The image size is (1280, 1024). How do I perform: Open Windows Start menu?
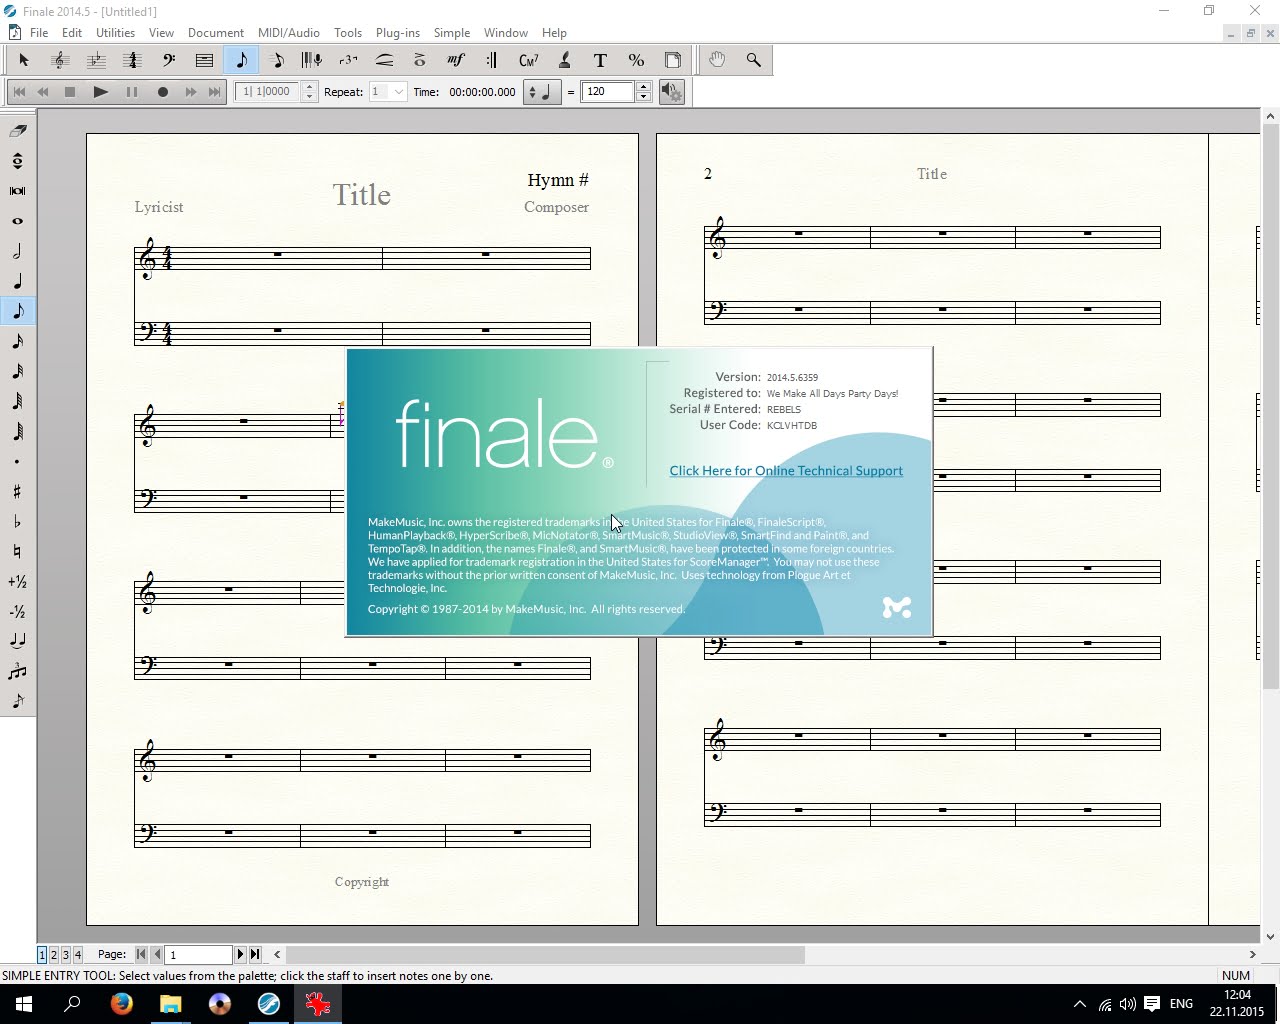[x=24, y=1004]
